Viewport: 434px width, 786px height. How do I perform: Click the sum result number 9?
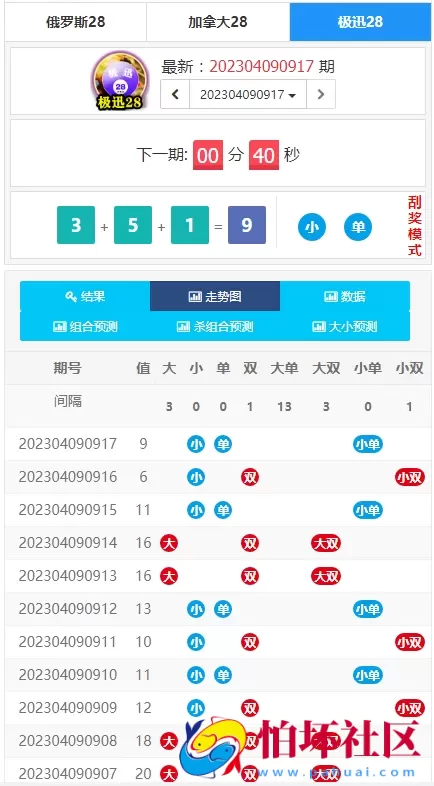coord(247,225)
